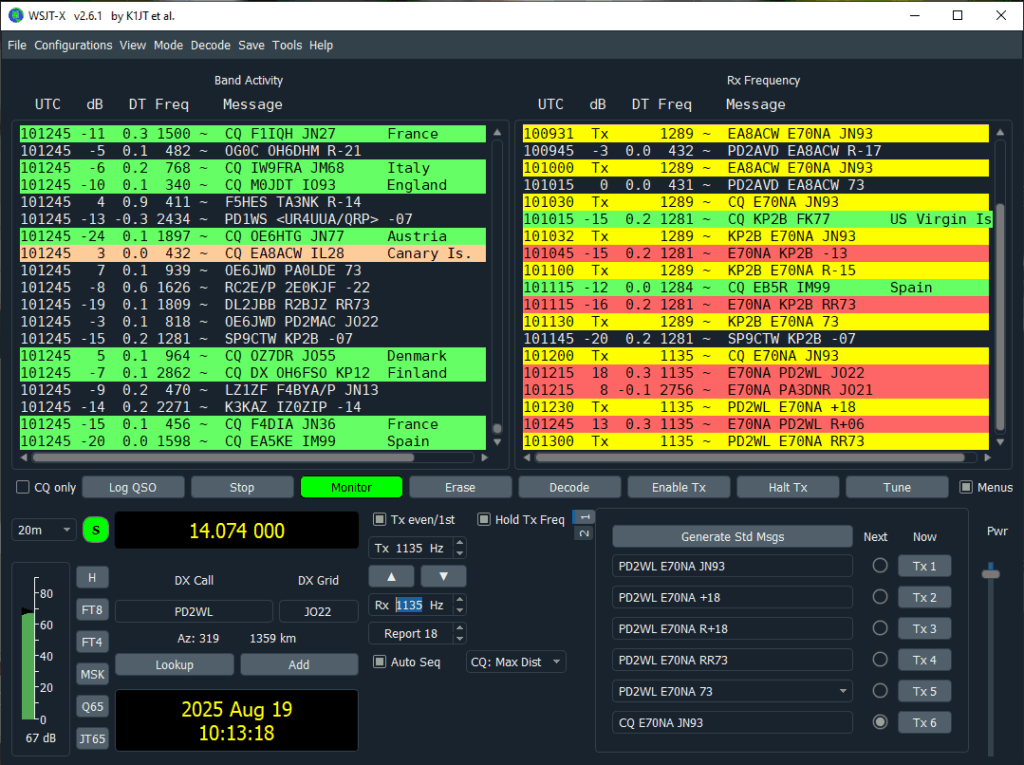The height and width of the screenshot is (765, 1024).
Task: Click the Enable Tx button
Action: pos(678,487)
